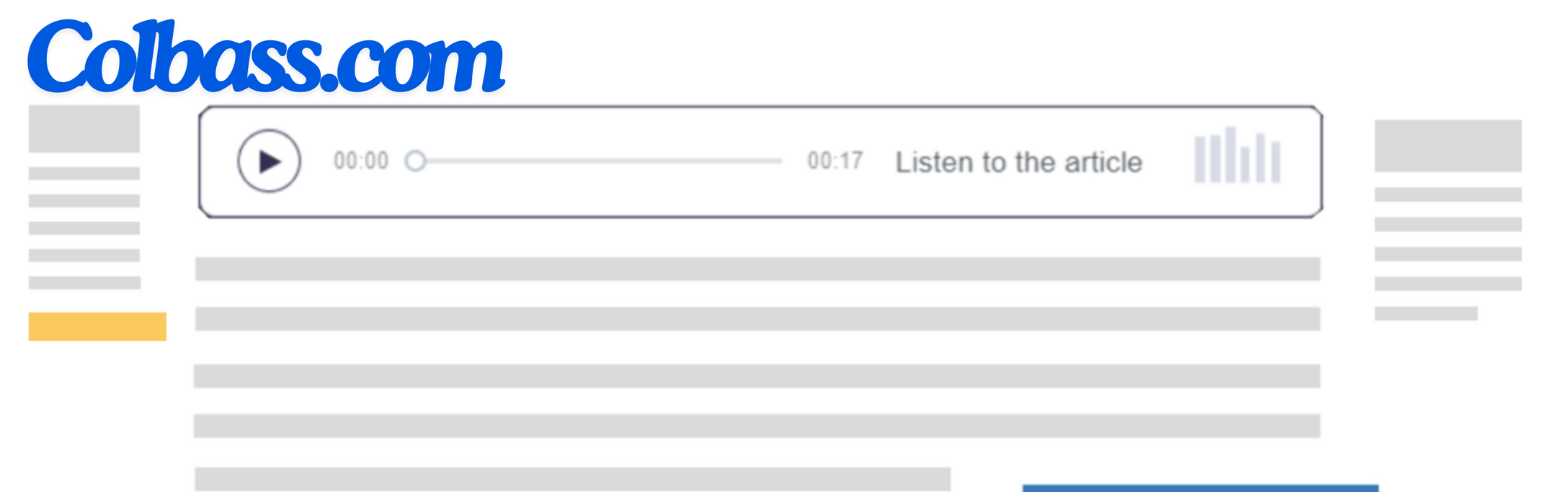Click the gray image block in left sidebar

[84, 129]
